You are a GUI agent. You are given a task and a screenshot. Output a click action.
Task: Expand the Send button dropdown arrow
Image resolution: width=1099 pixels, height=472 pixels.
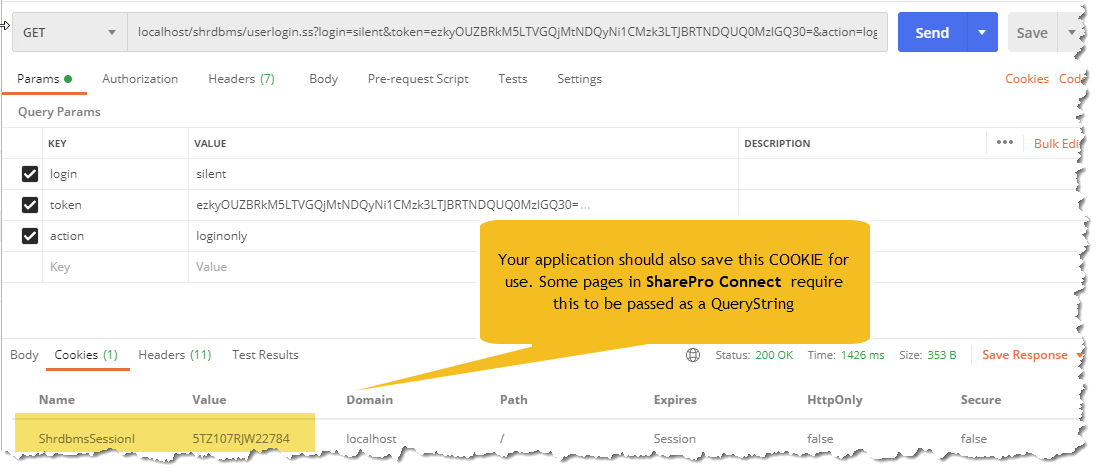982,33
